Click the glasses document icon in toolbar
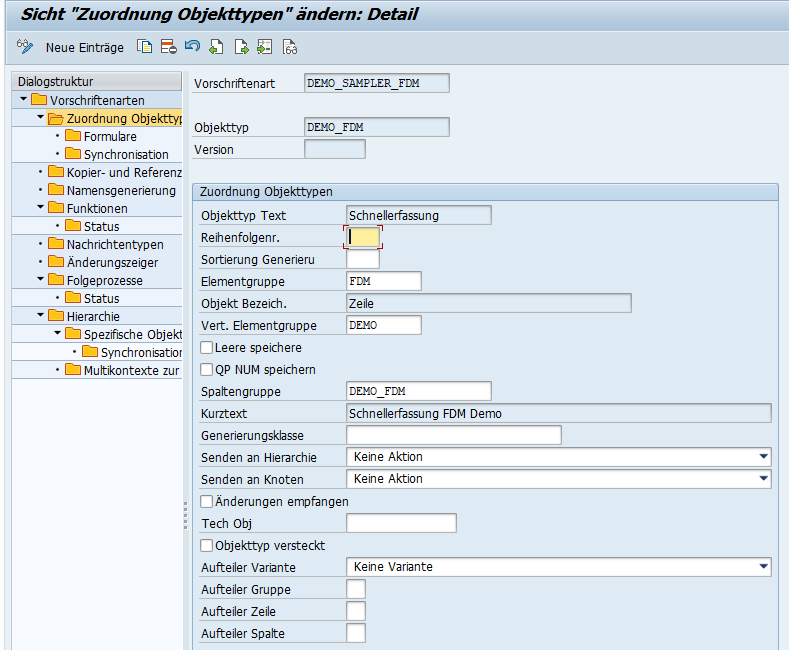The height and width of the screenshot is (650, 789). [290, 47]
